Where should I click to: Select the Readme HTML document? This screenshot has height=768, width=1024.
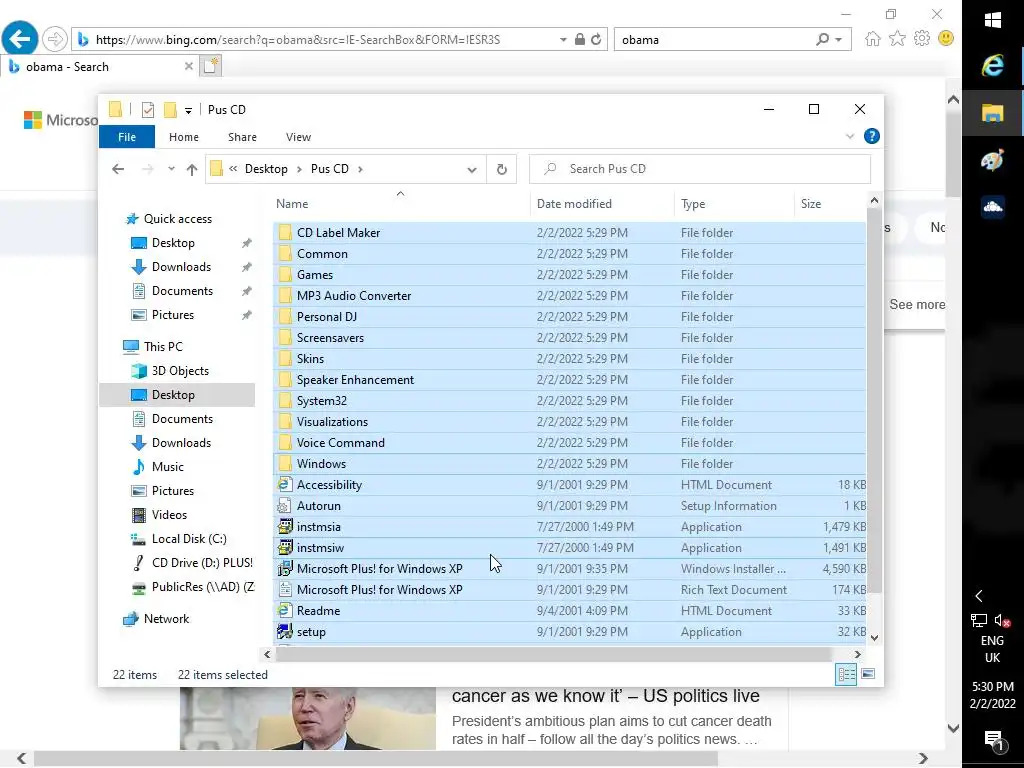(319, 611)
